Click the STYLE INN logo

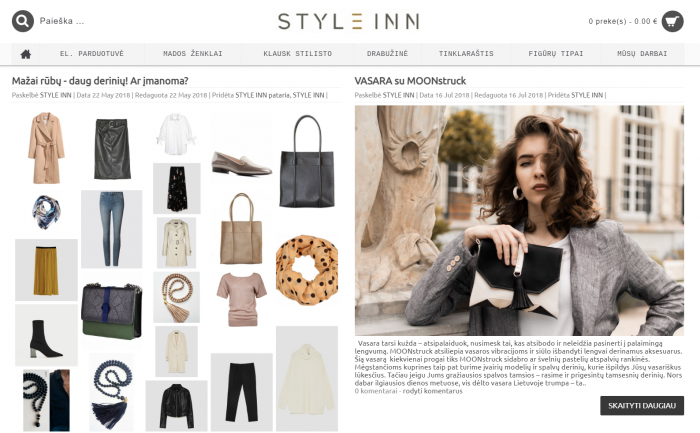[348, 21]
